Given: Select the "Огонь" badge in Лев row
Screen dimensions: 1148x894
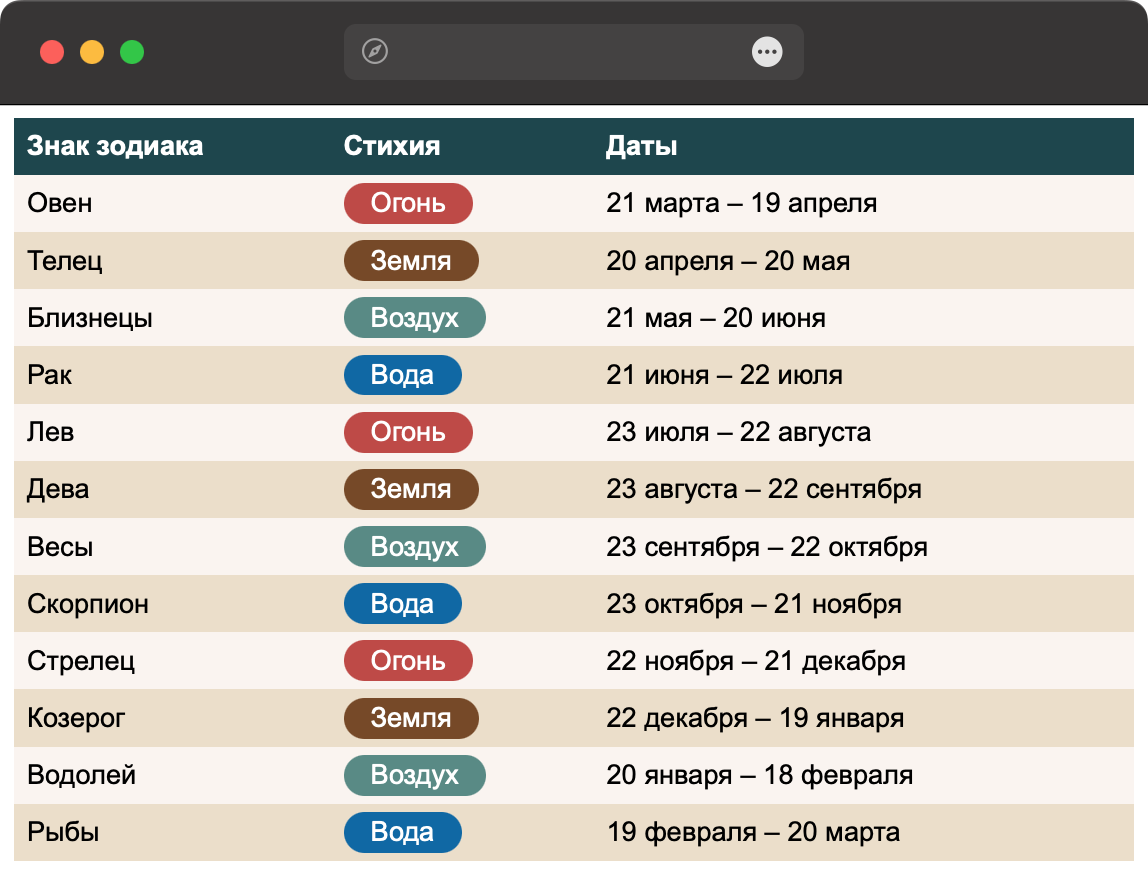Looking at the screenshot, I should [x=408, y=432].
